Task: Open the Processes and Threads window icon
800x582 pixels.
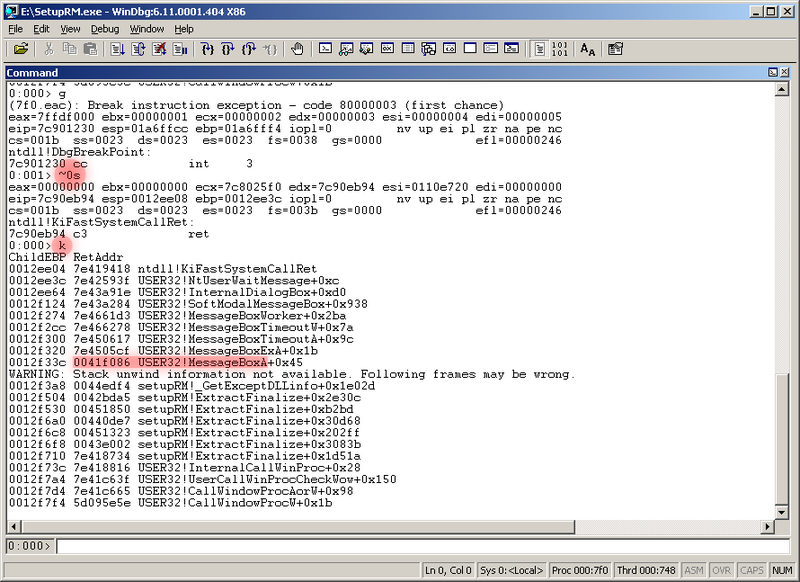Action: 490,49
